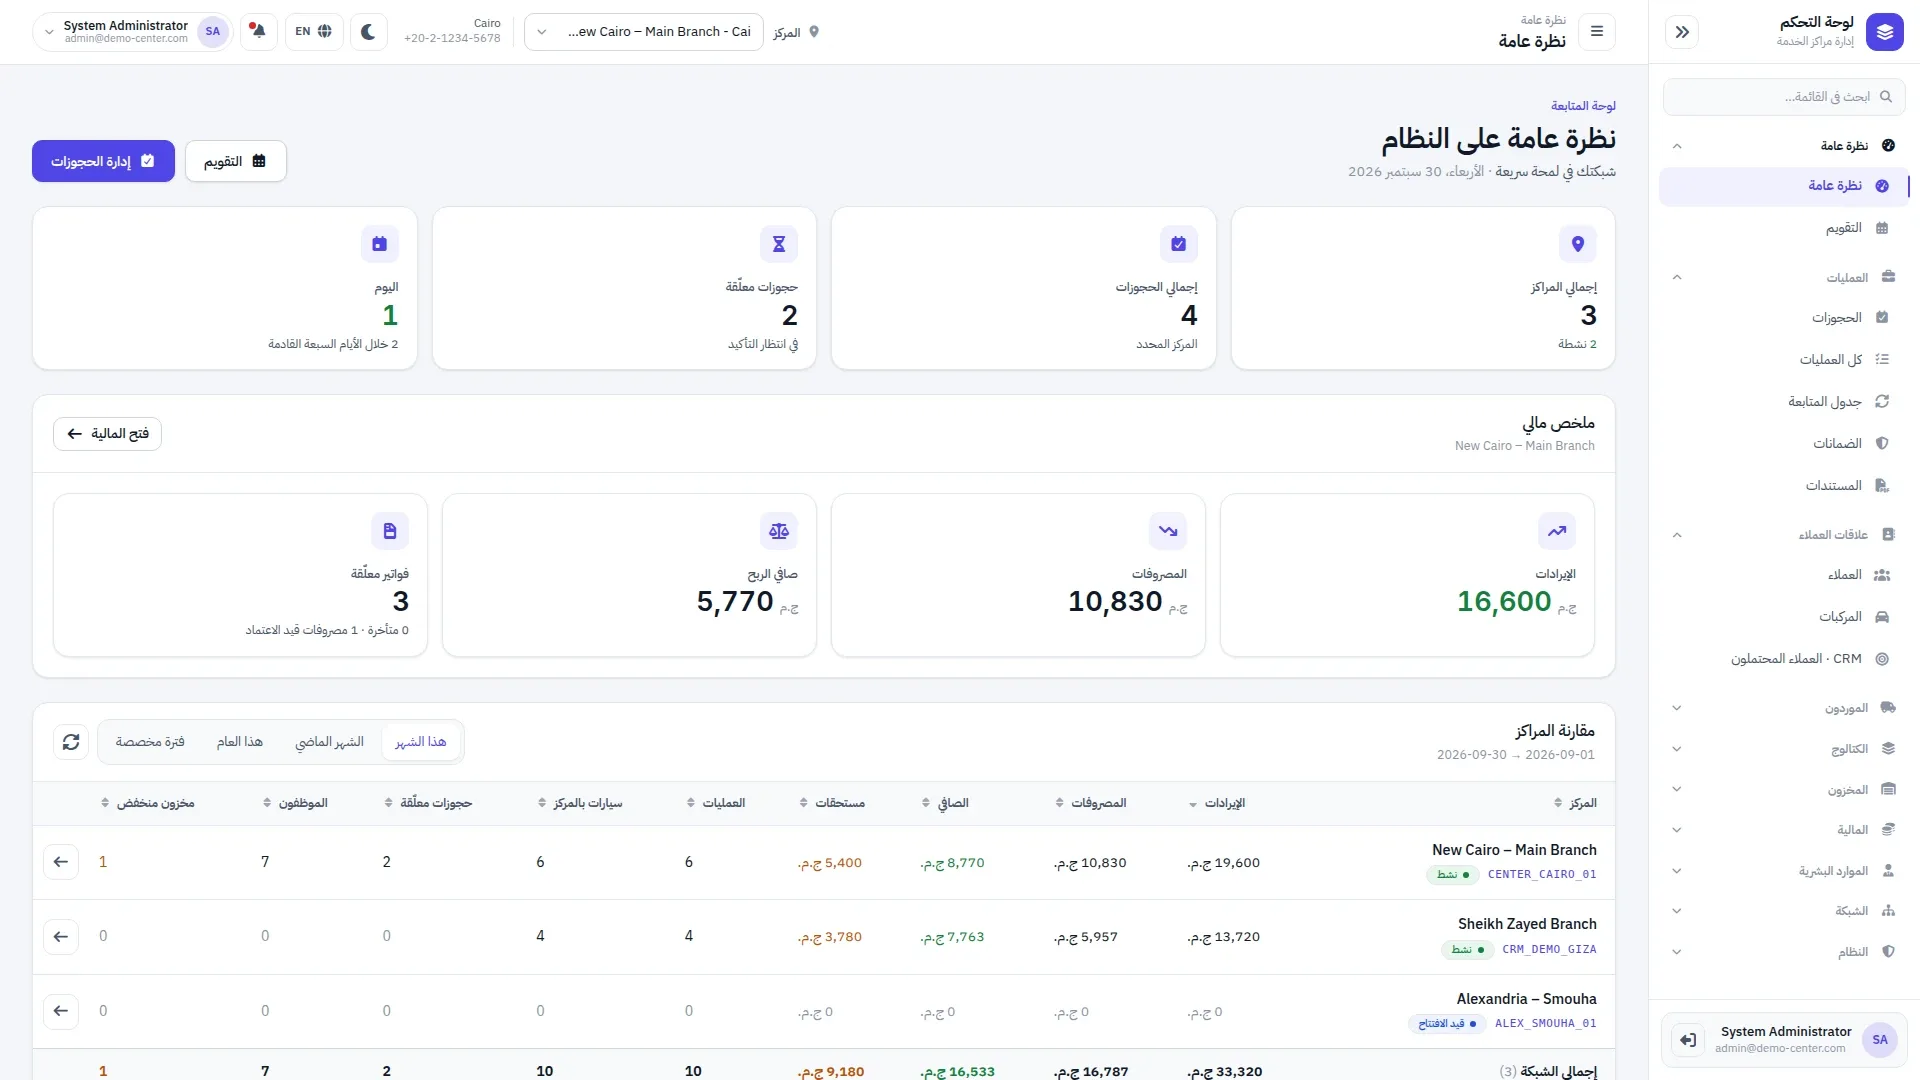Toggle dark mode with the moon icon
The width and height of the screenshot is (1920, 1080).
(x=368, y=32)
